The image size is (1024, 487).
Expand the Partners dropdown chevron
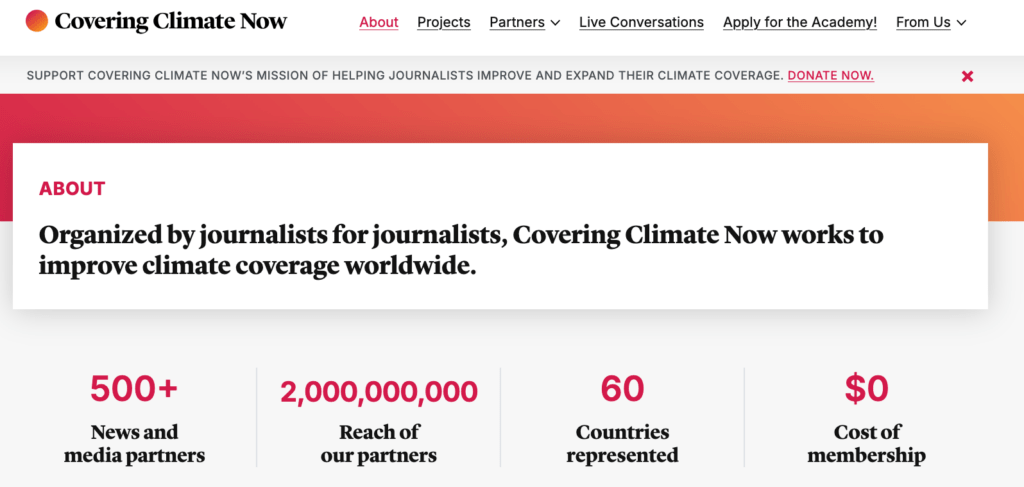tap(556, 23)
